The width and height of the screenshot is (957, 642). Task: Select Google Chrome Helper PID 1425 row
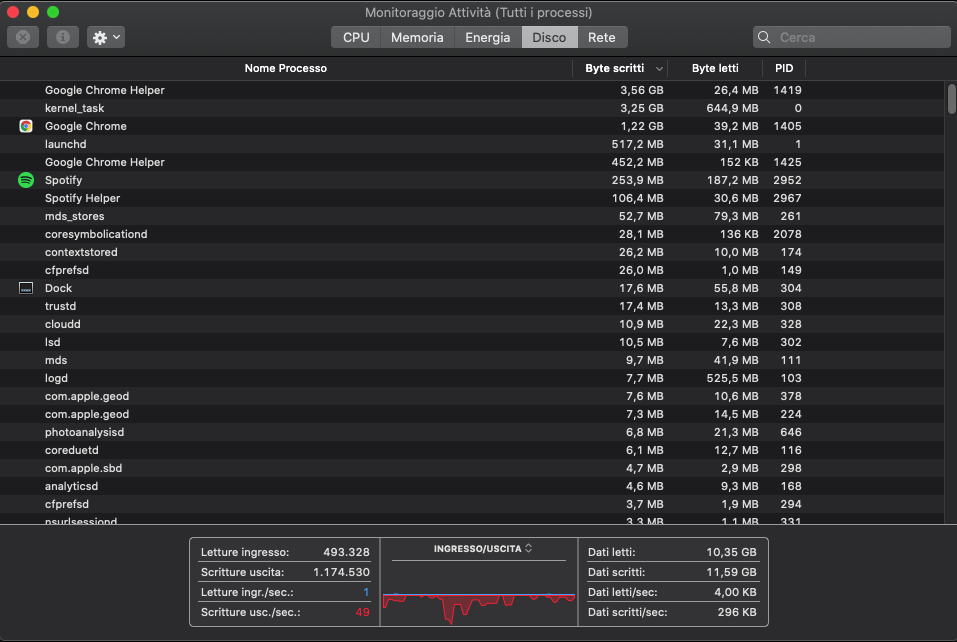(x=472, y=162)
